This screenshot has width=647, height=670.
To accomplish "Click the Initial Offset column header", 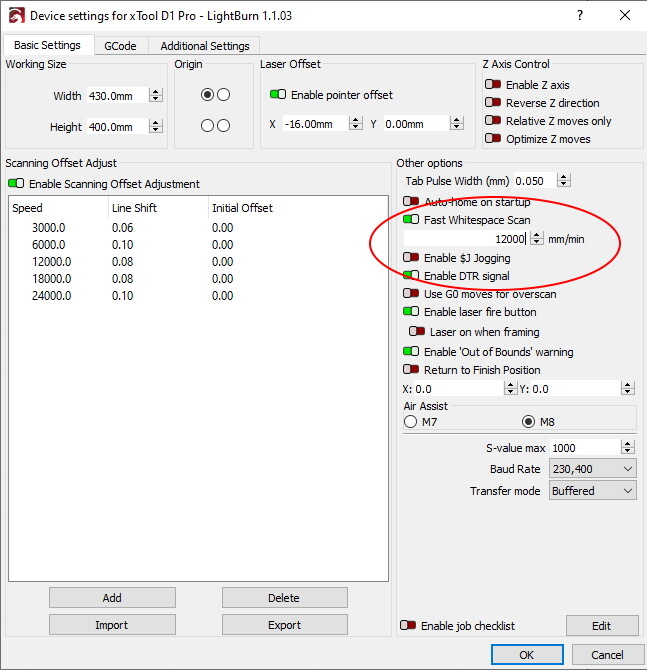I will pos(298,208).
